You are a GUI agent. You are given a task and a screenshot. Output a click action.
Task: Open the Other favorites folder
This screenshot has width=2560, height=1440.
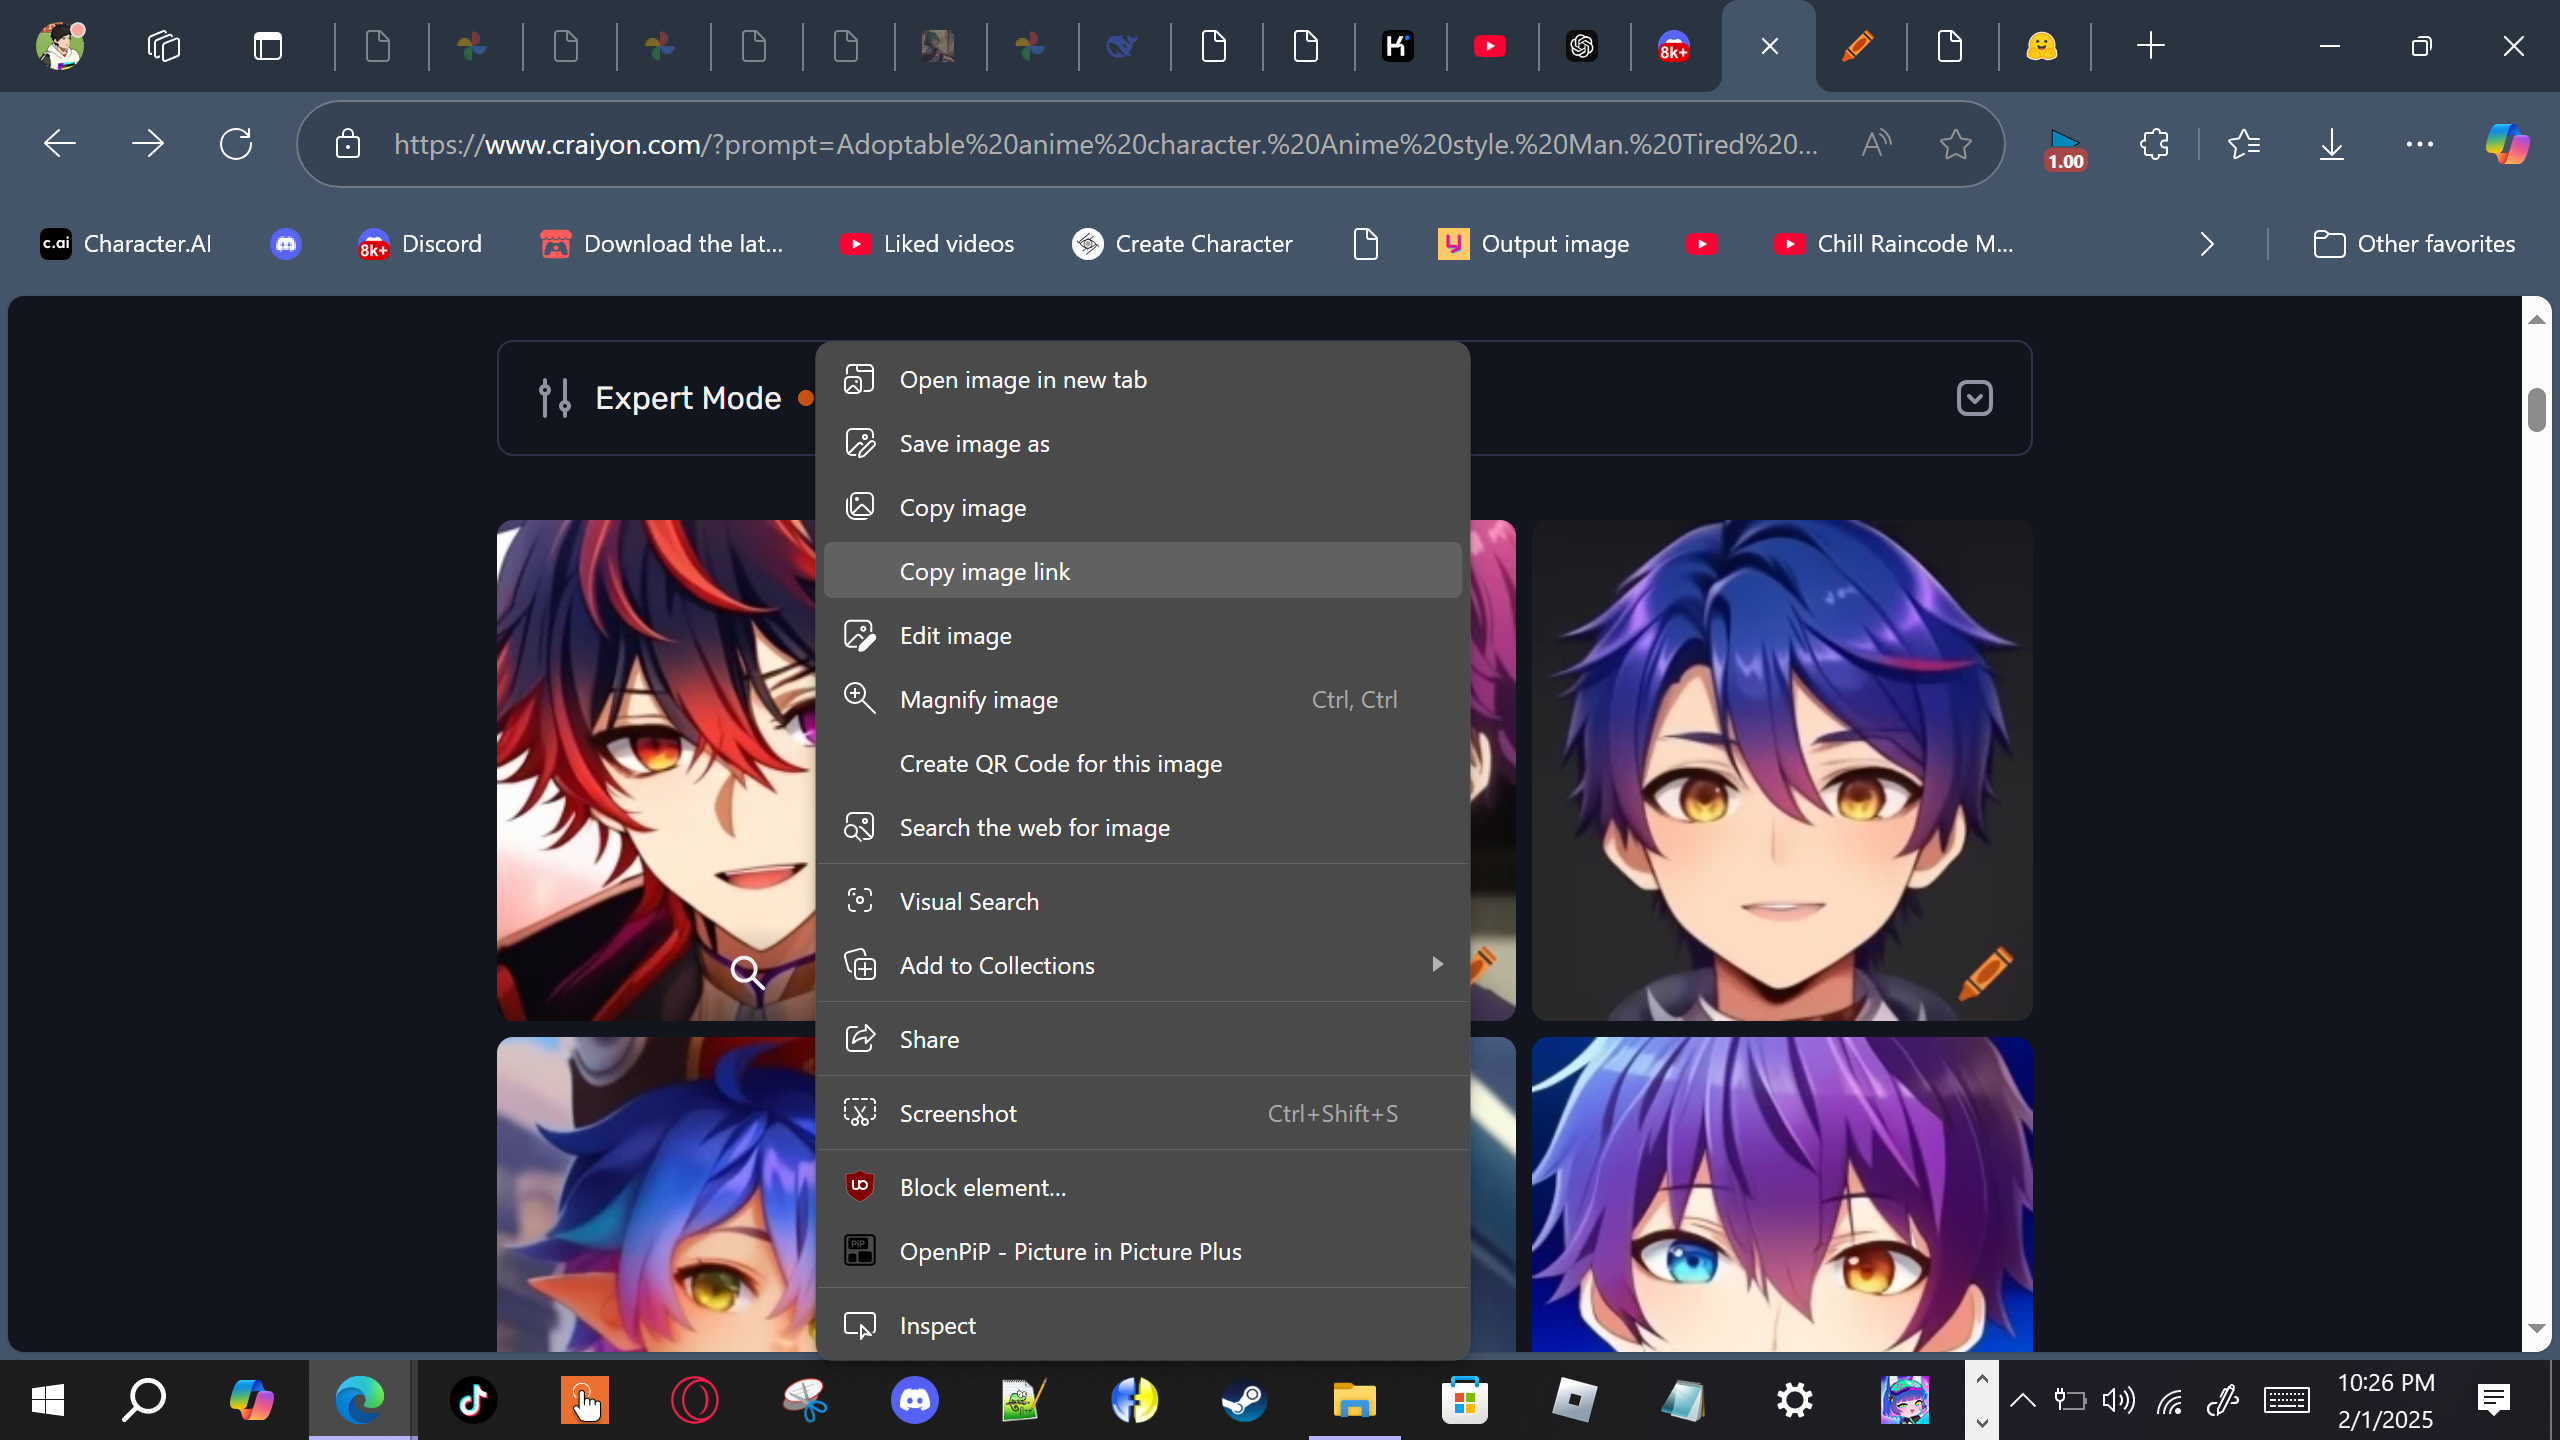pyautogui.click(x=2414, y=244)
